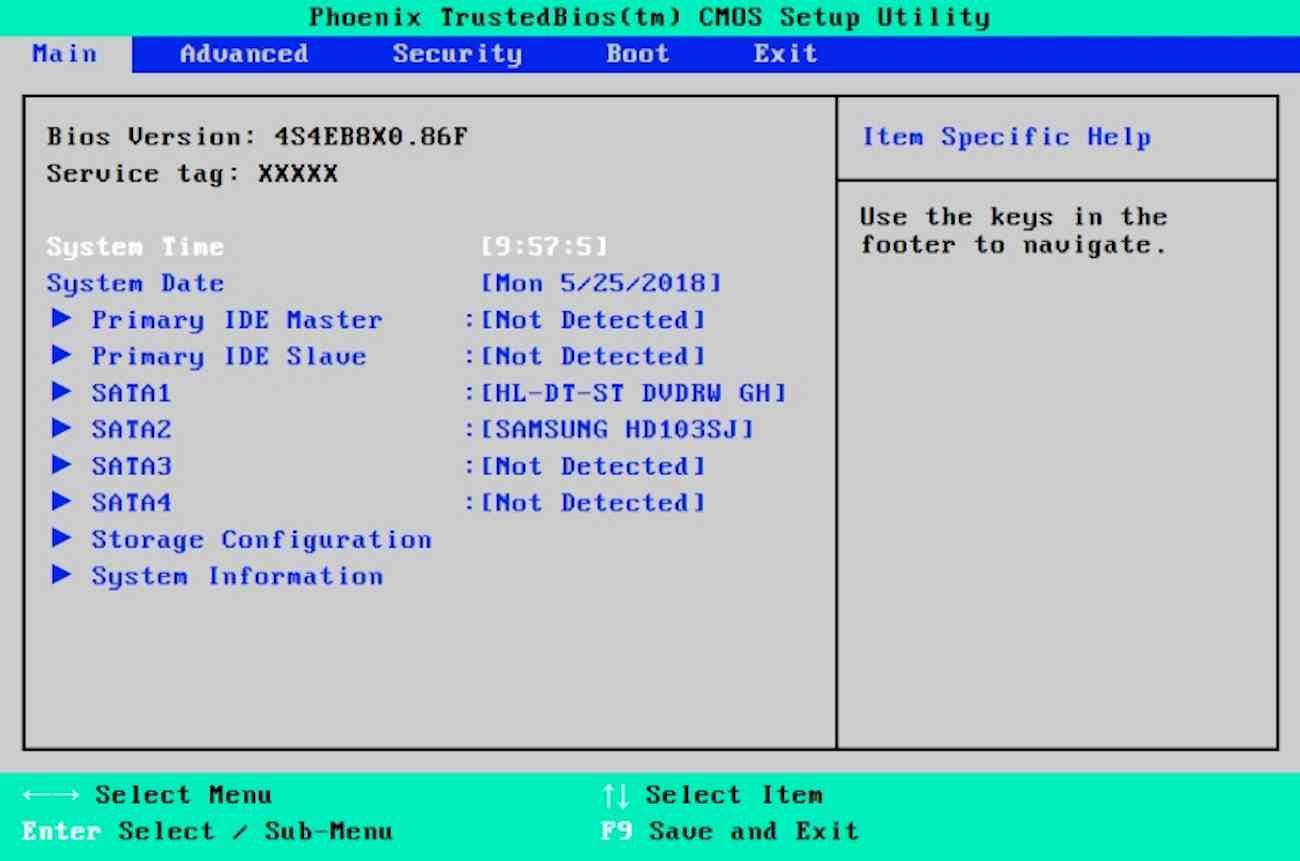Click the HL-DT-ST DVDRW GH value
The width and height of the screenshot is (1300, 861).
click(634, 393)
